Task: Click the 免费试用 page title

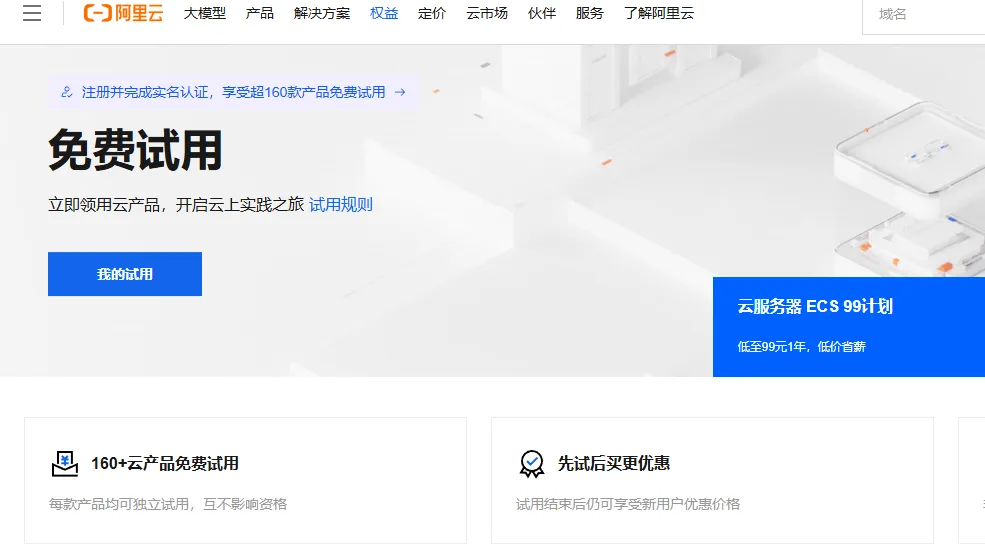Action: 135,150
